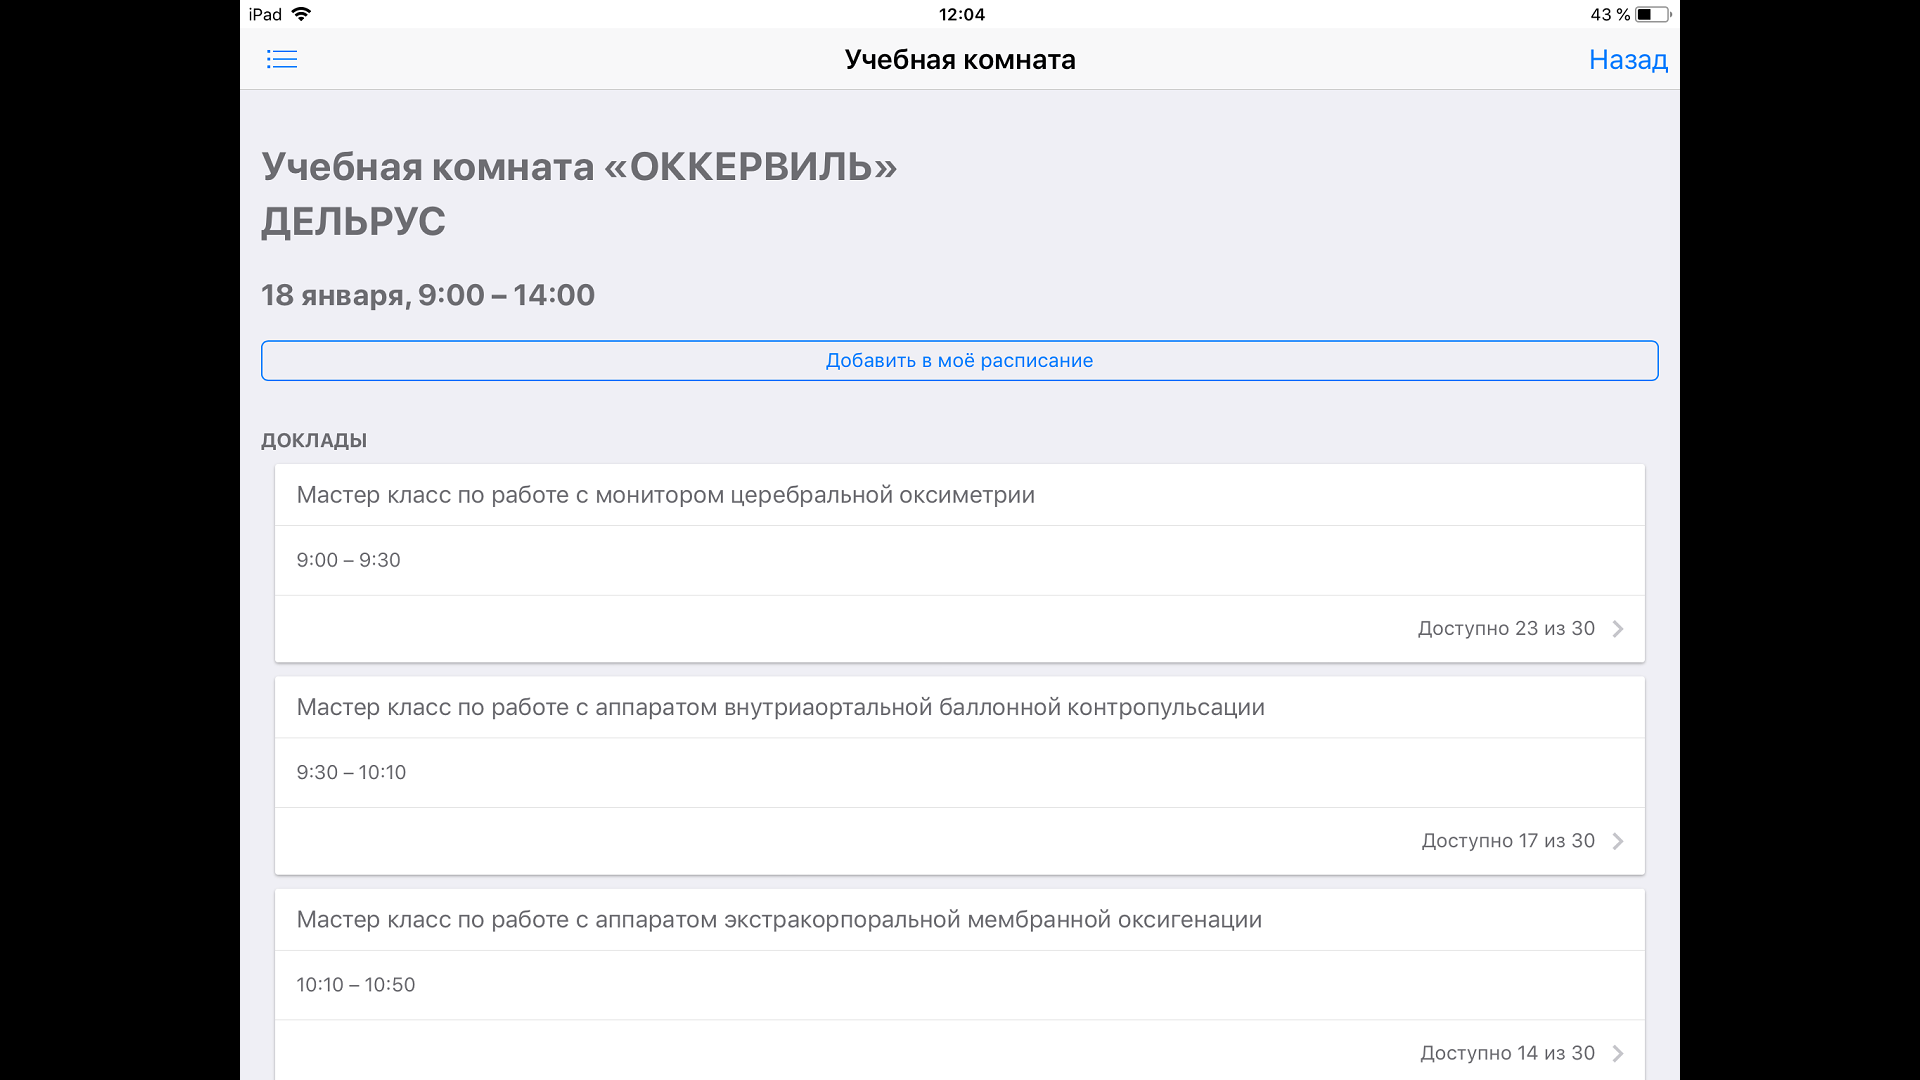Tap the «ОККЕРВИЛЬ» ДЕЛЬРУС heading
This screenshot has width=1920, height=1080.
[x=578, y=193]
